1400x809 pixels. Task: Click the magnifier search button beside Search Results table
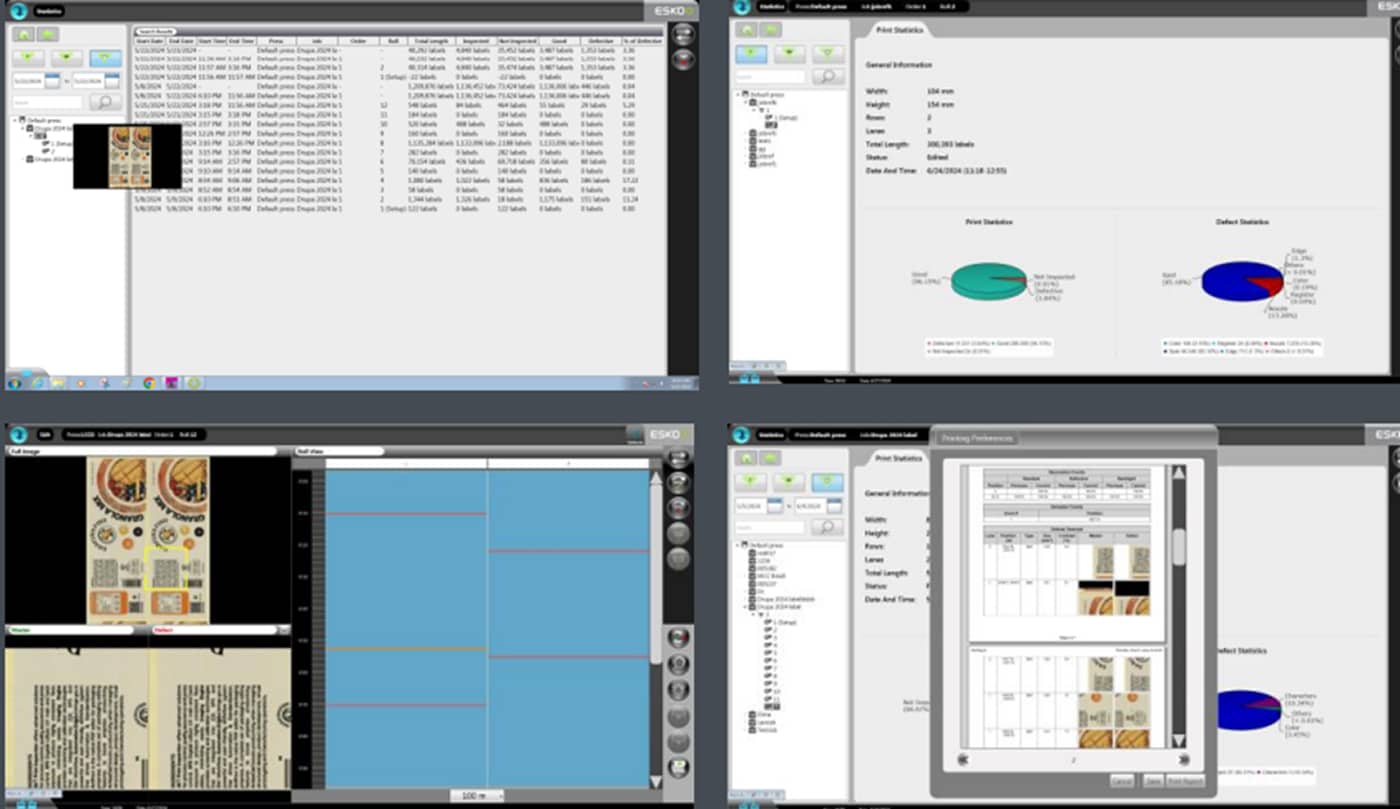[104, 102]
